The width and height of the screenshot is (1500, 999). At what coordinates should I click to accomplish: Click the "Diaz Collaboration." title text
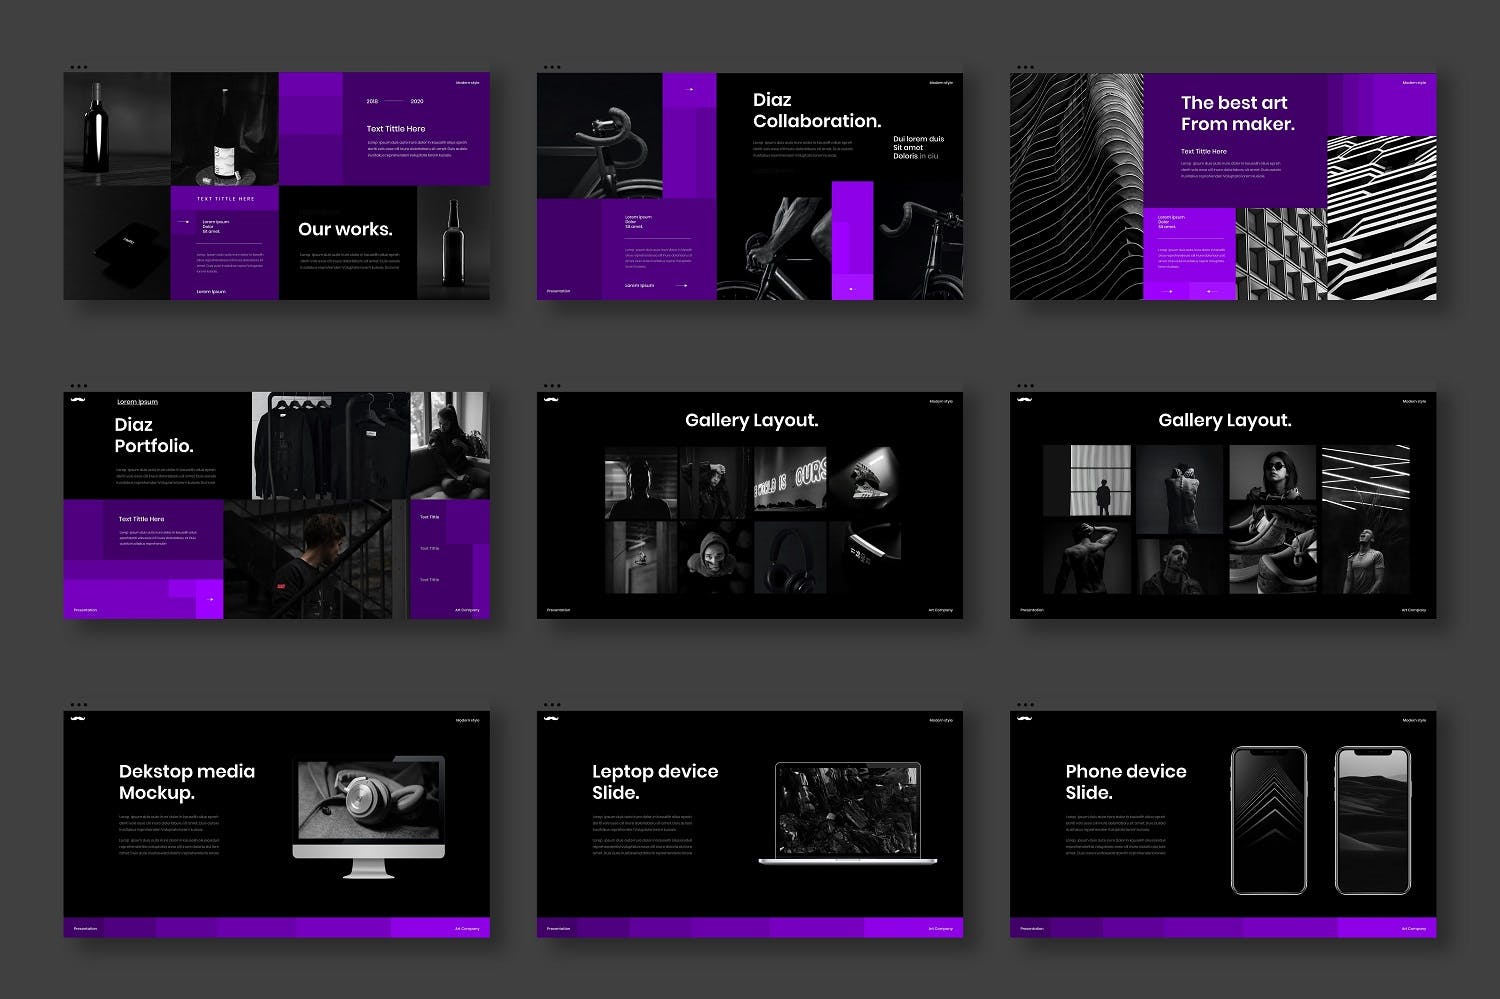816,110
